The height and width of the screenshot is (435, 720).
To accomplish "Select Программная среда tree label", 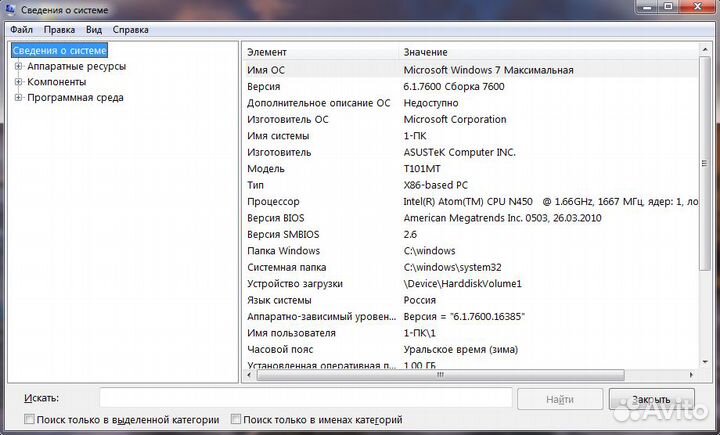I will click(75, 97).
